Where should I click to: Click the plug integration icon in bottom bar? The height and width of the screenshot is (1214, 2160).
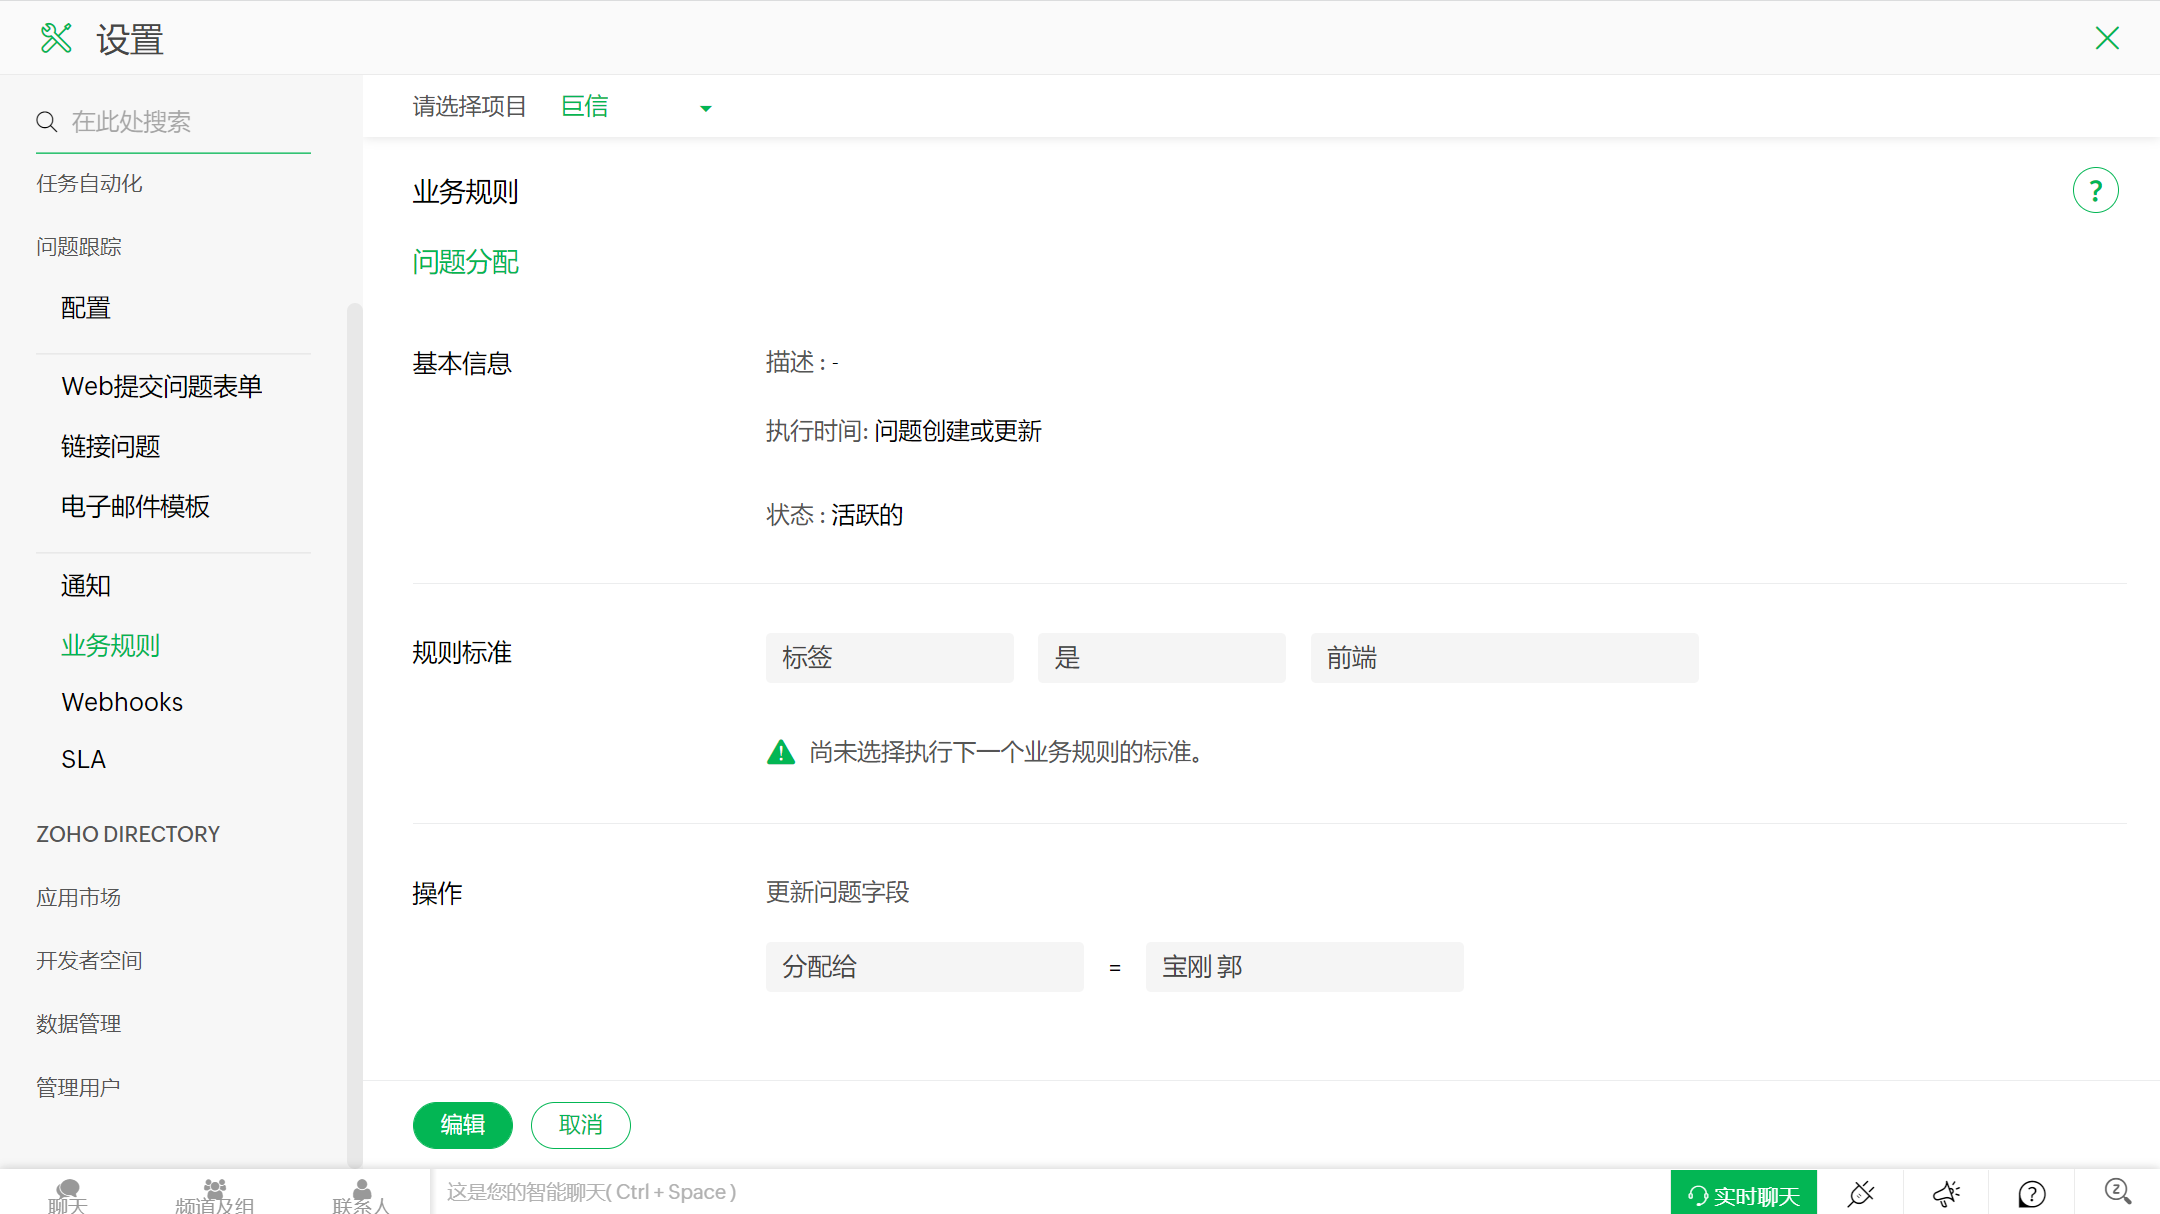point(1861,1193)
